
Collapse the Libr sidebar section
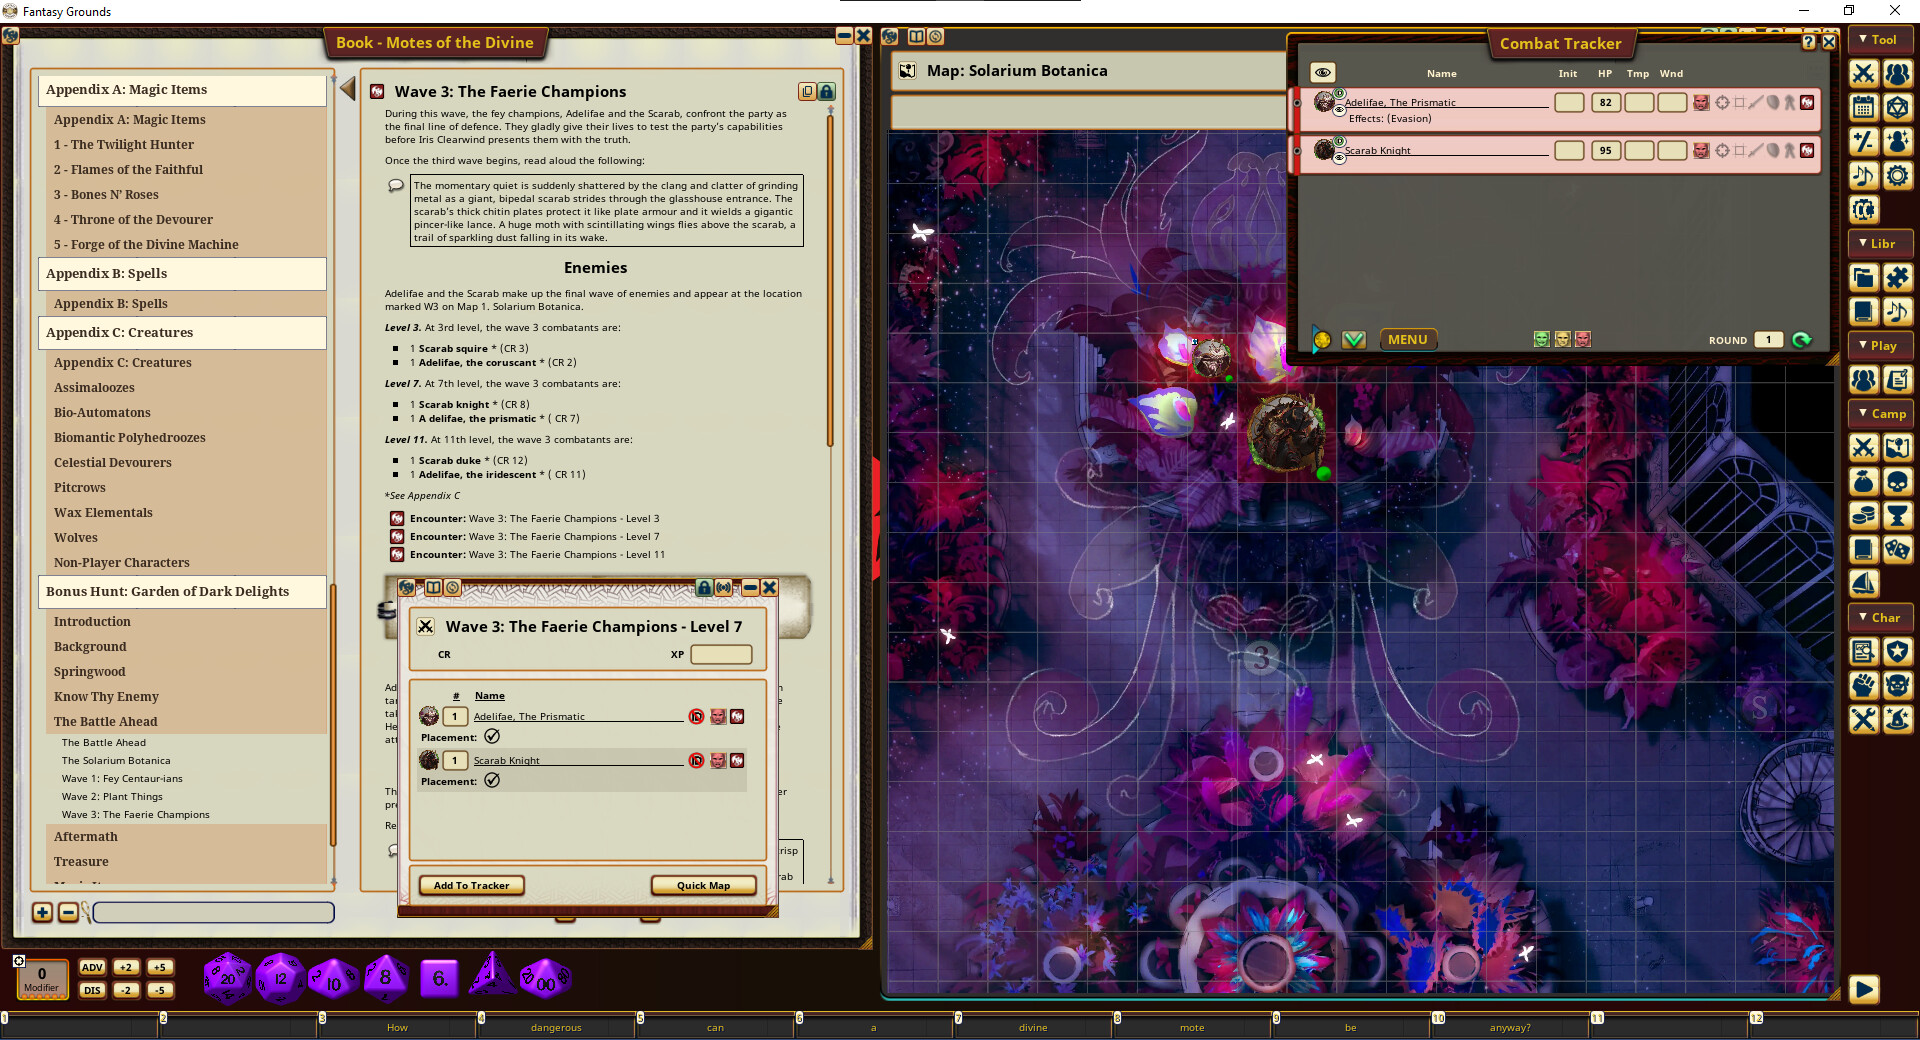1880,244
